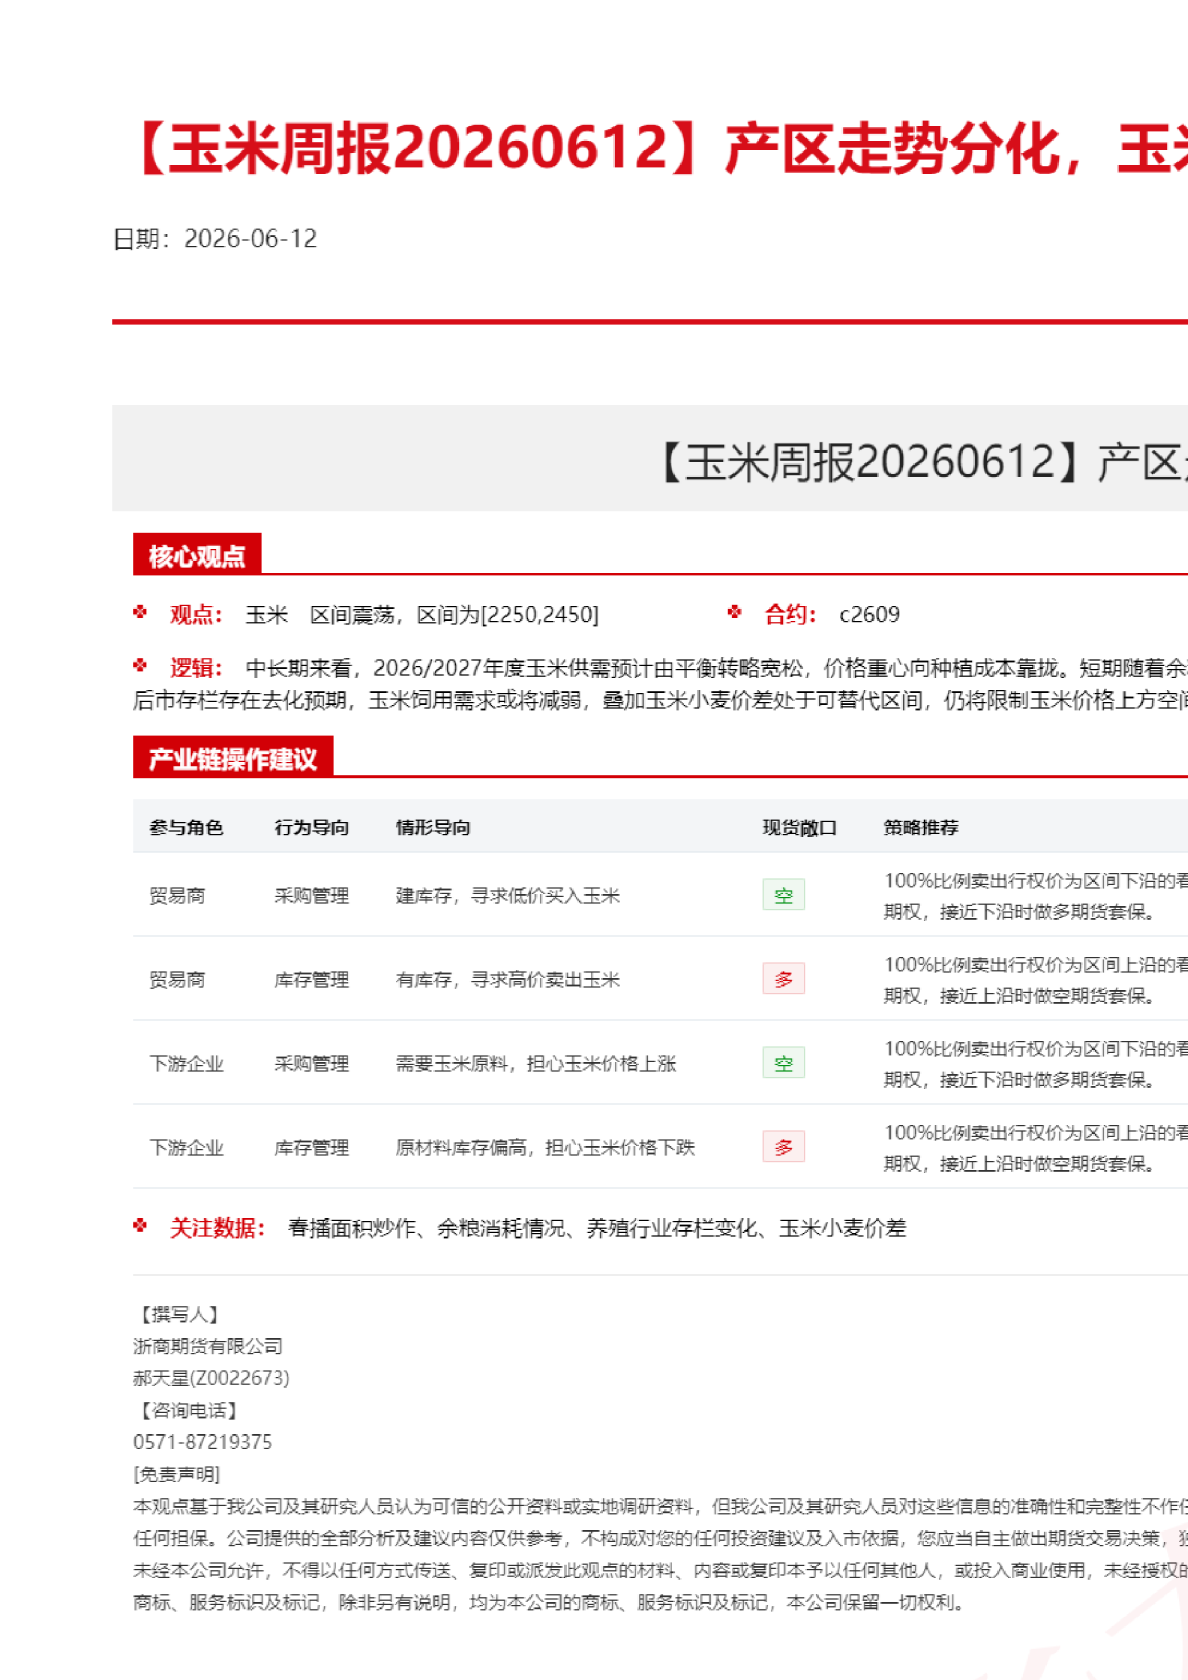The image size is (1188, 1680).
Task: Click the 观点 label in core views
Action: [196, 615]
